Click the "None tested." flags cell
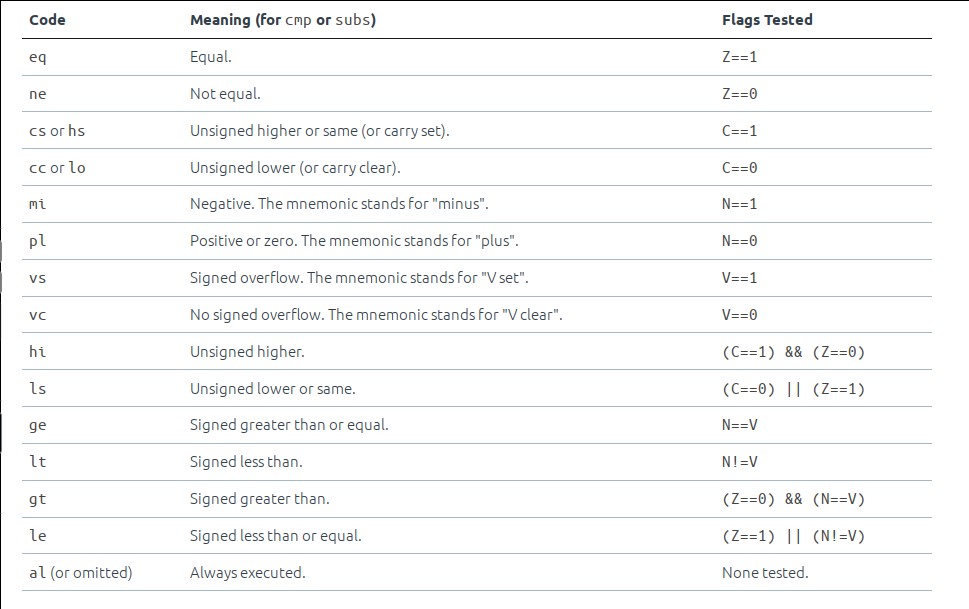 click(x=765, y=573)
